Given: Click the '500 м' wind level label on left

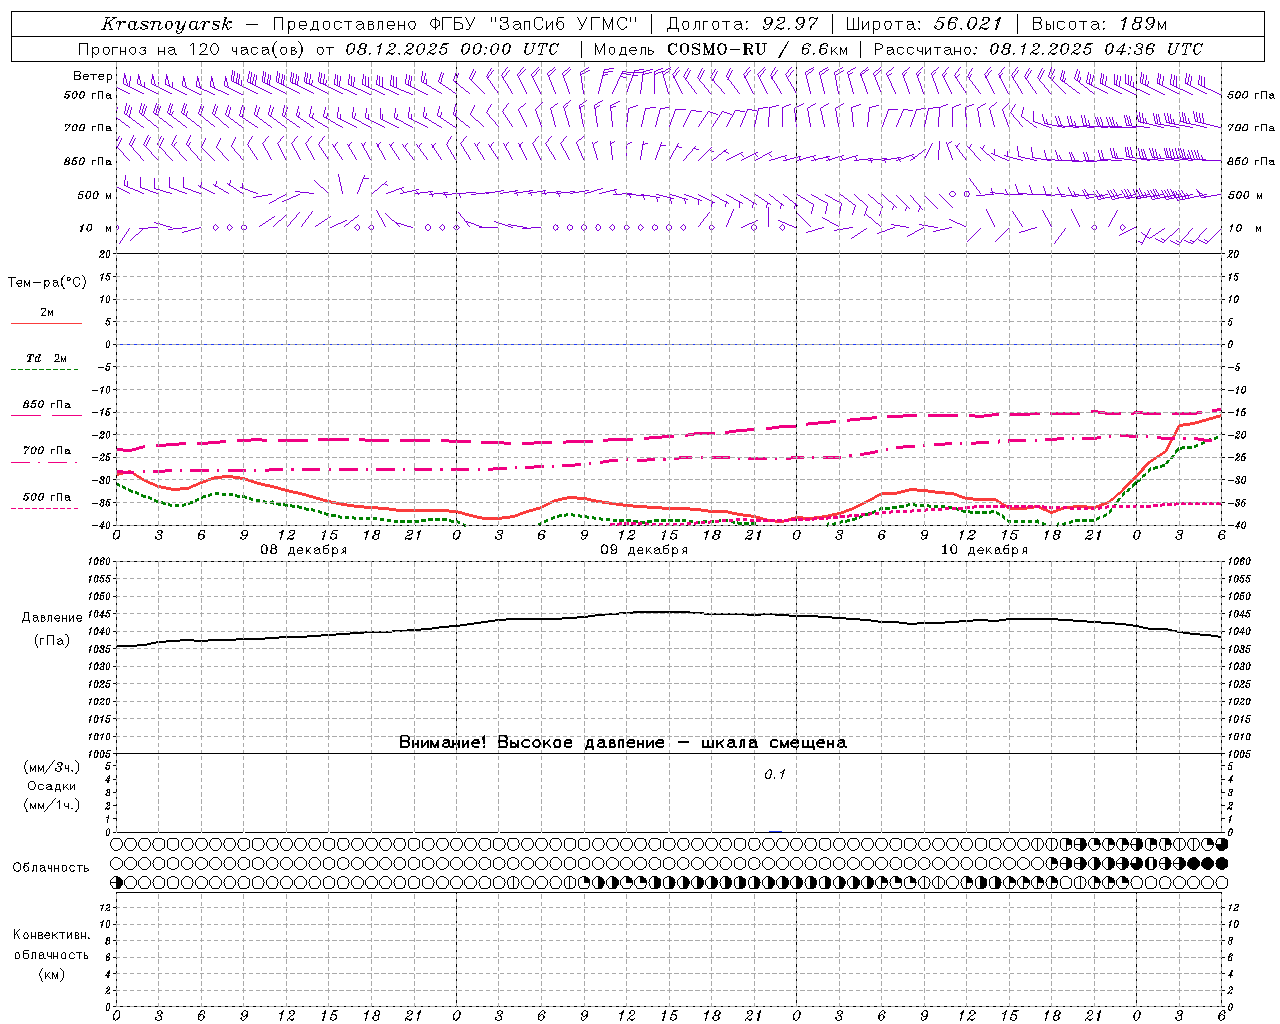Looking at the screenshot, I should coord(95,195).
